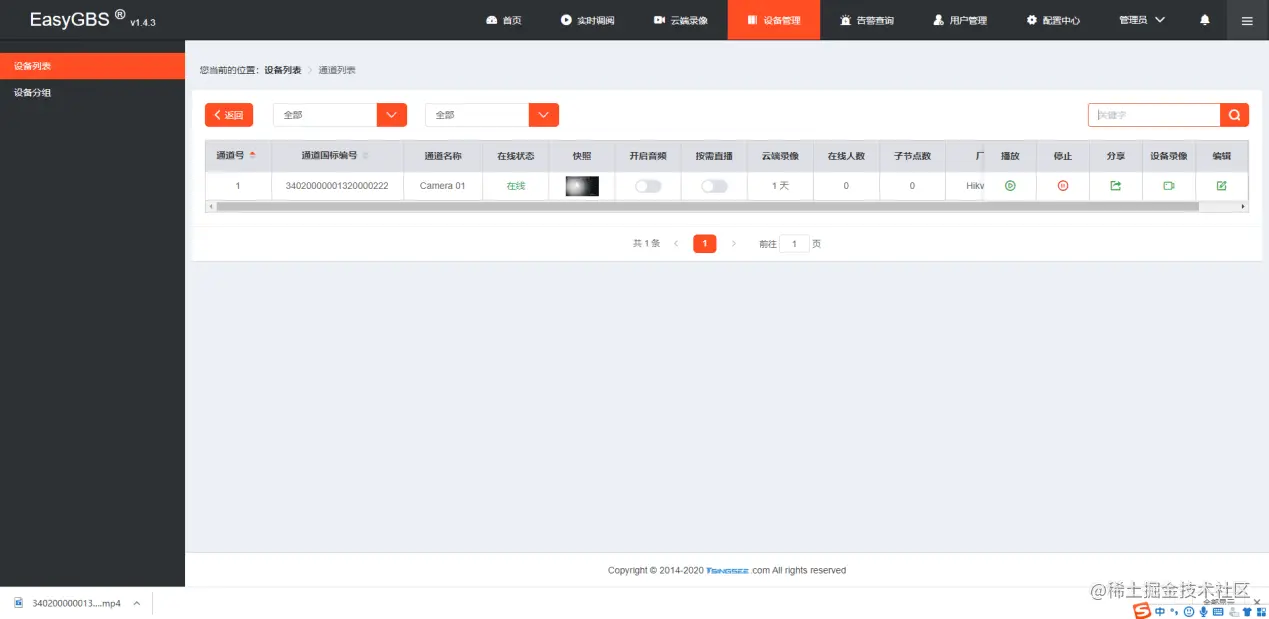The width and height of the screenshot is (1269, 619).
Task: Open notifications bell icon
Action: coord(1205,20)
